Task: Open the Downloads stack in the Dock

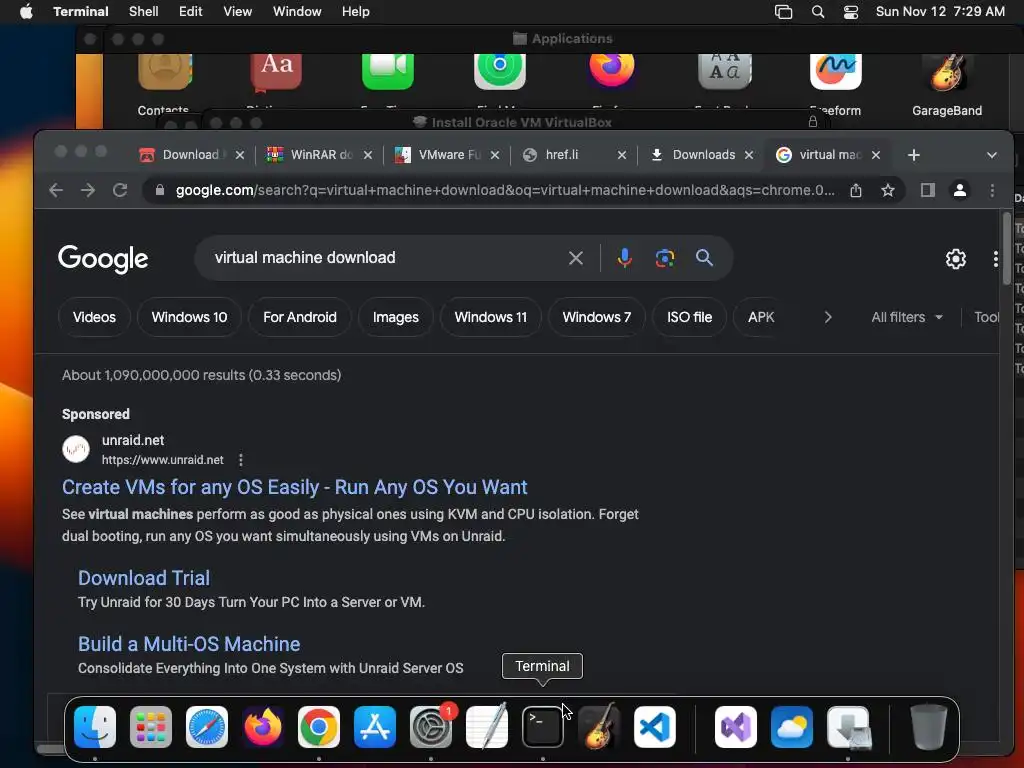Action: click(848, 727)
